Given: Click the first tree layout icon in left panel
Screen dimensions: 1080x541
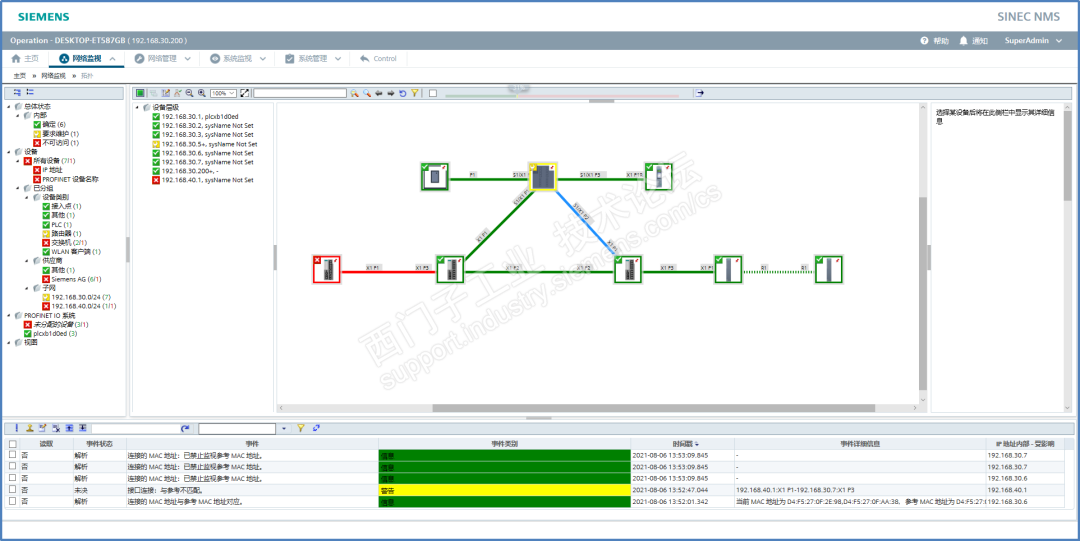Looking at the screenshot, I should (17, 92).
